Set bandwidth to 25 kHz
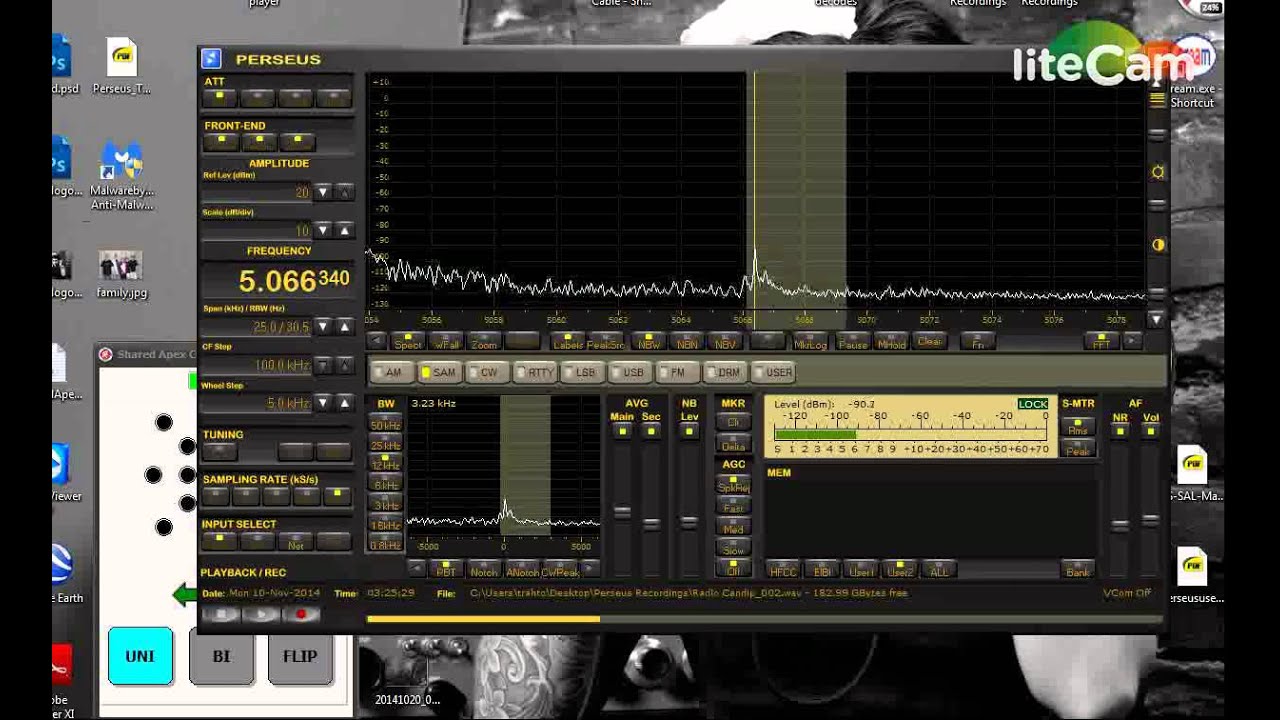The image size is (1280, 720). [385, 444]
